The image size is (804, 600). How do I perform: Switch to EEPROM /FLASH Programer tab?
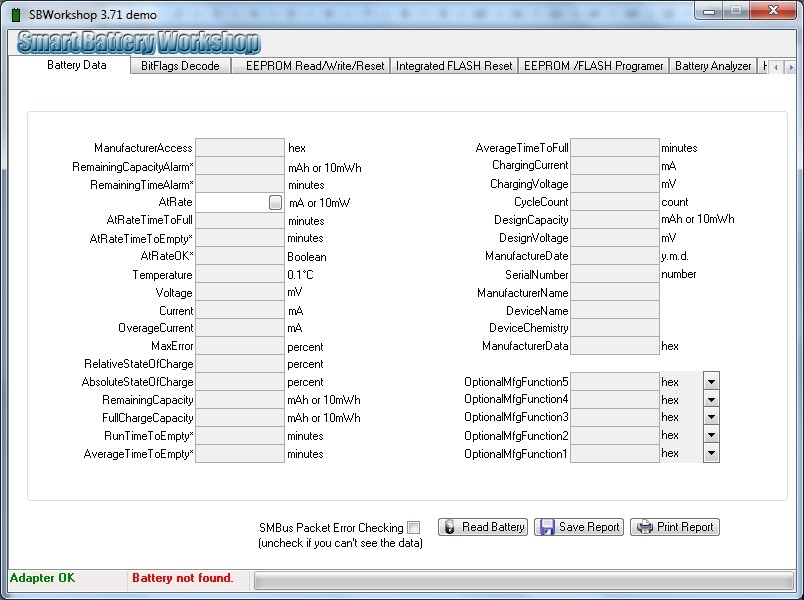[x=593, y=66]
